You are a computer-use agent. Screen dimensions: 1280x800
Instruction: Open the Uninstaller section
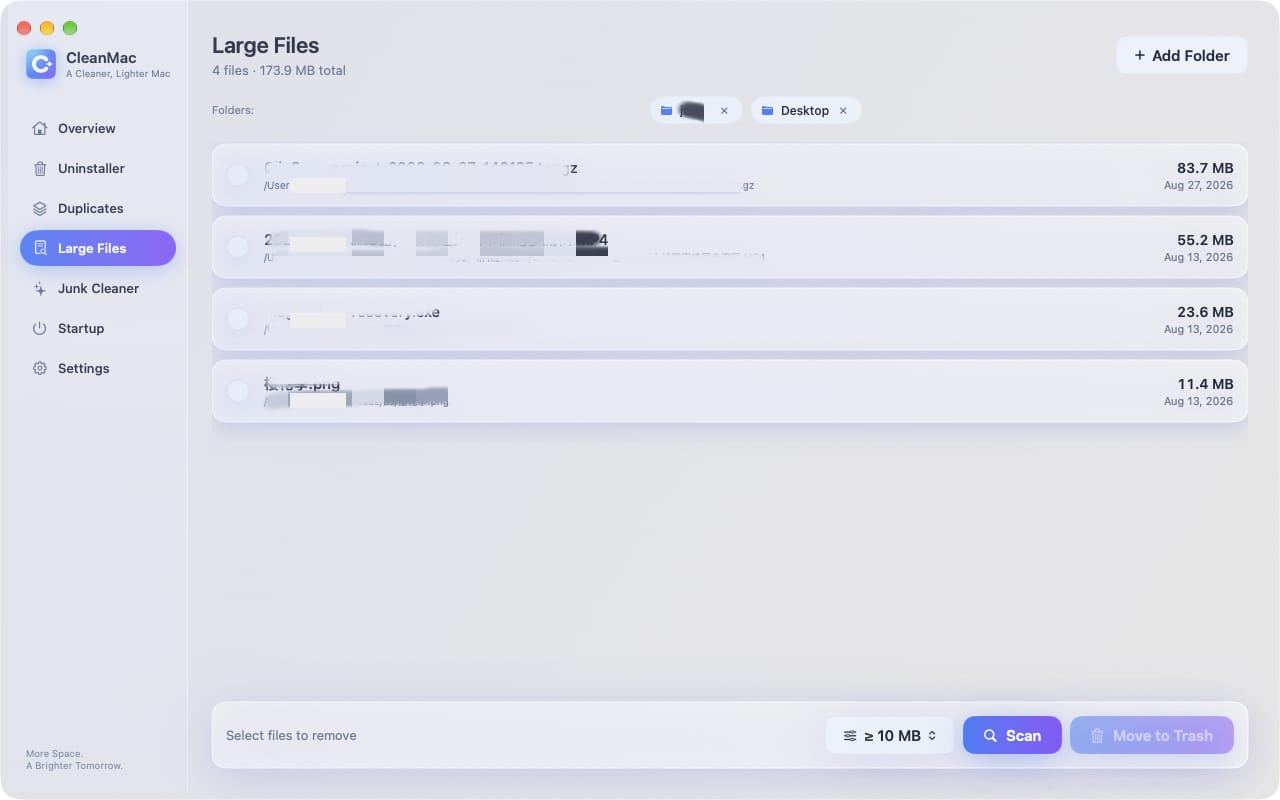[x=98, y=168]
